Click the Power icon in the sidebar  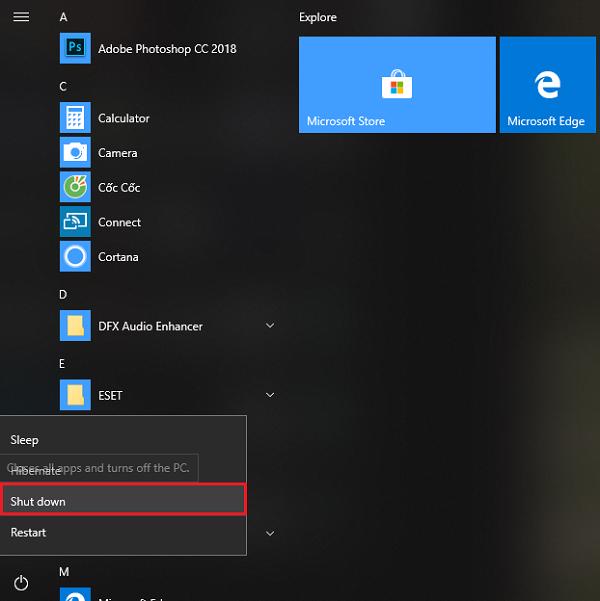pyautogui.click(x=21, y=582)
